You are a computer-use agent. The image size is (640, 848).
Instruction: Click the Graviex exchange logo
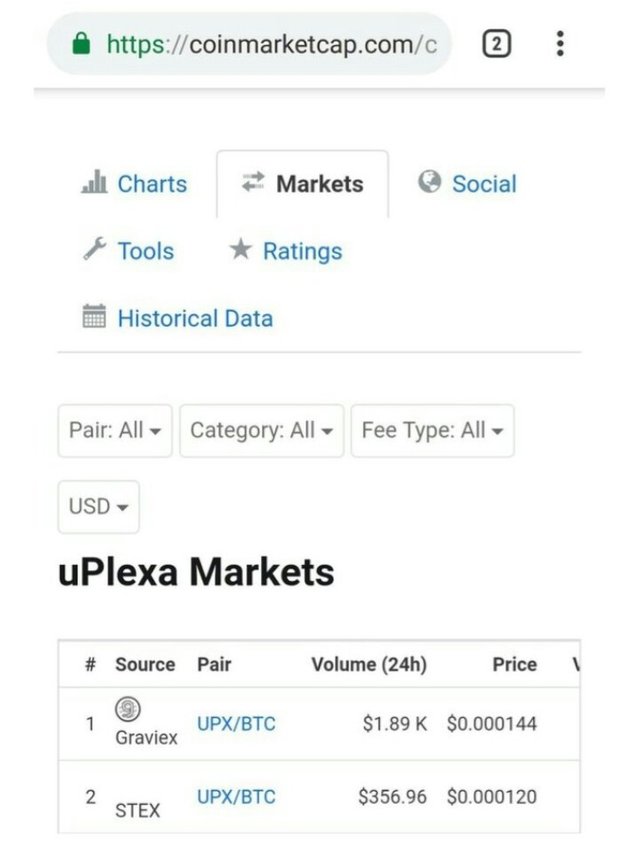pos(128,708)
